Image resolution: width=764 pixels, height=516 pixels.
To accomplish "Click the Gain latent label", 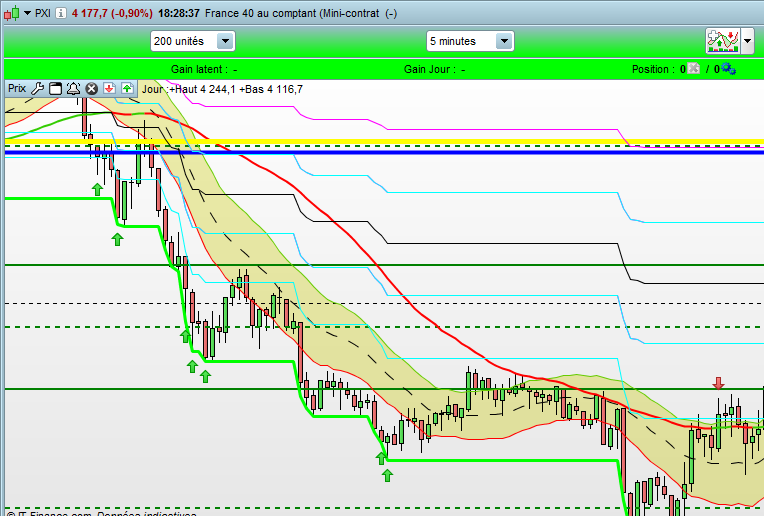I will pyautogui.click(x=199, y=69).
